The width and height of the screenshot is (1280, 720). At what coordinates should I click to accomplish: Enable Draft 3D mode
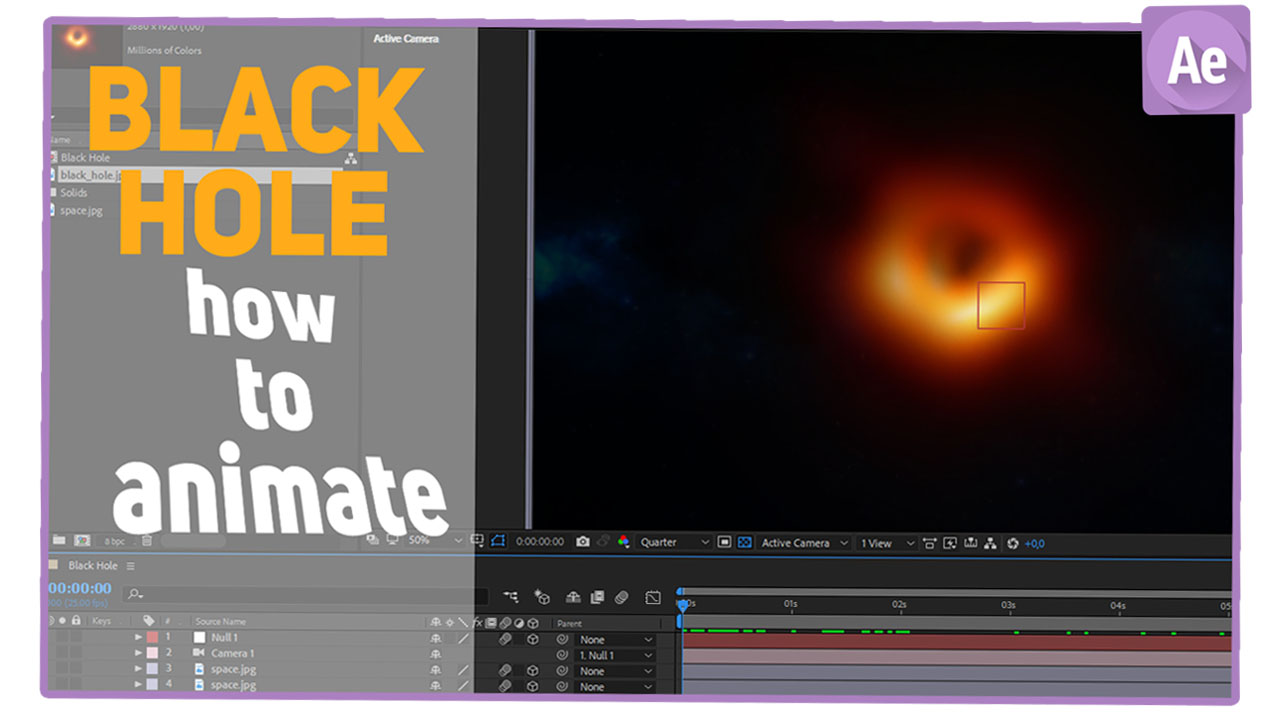[x=544, y=597]
